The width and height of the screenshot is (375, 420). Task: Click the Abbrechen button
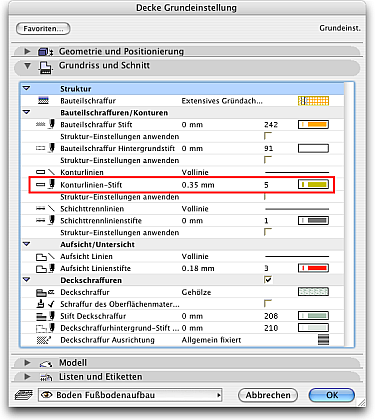point(268,395)
